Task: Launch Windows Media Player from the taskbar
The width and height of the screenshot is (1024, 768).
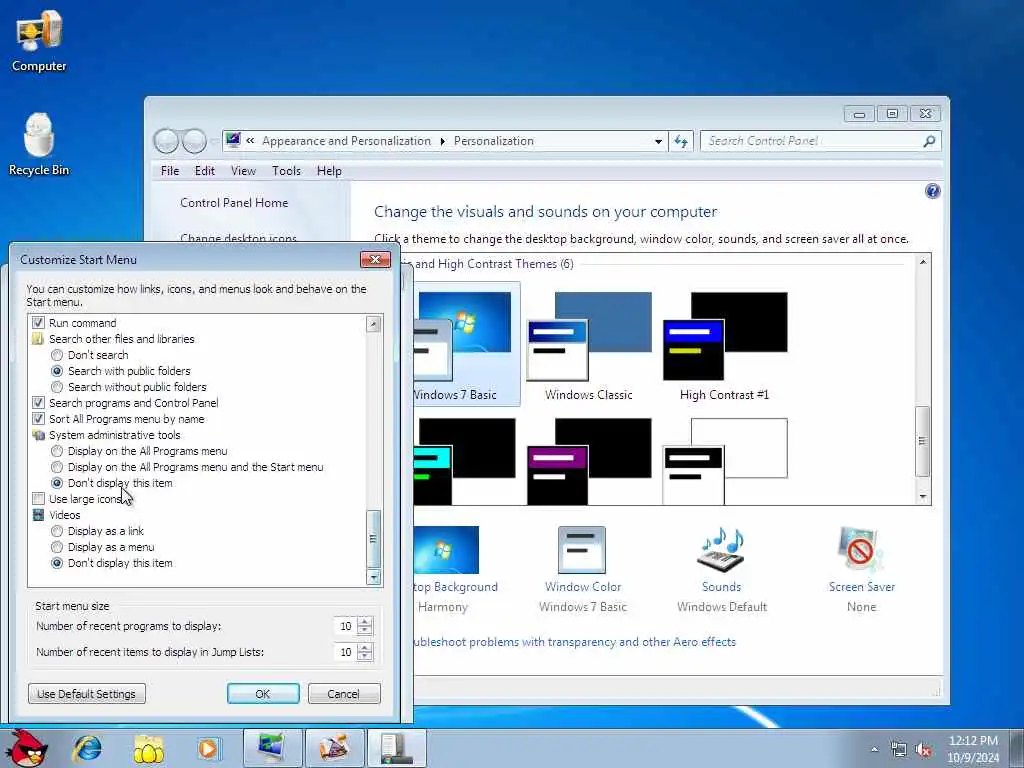Action: click(209, 748)
